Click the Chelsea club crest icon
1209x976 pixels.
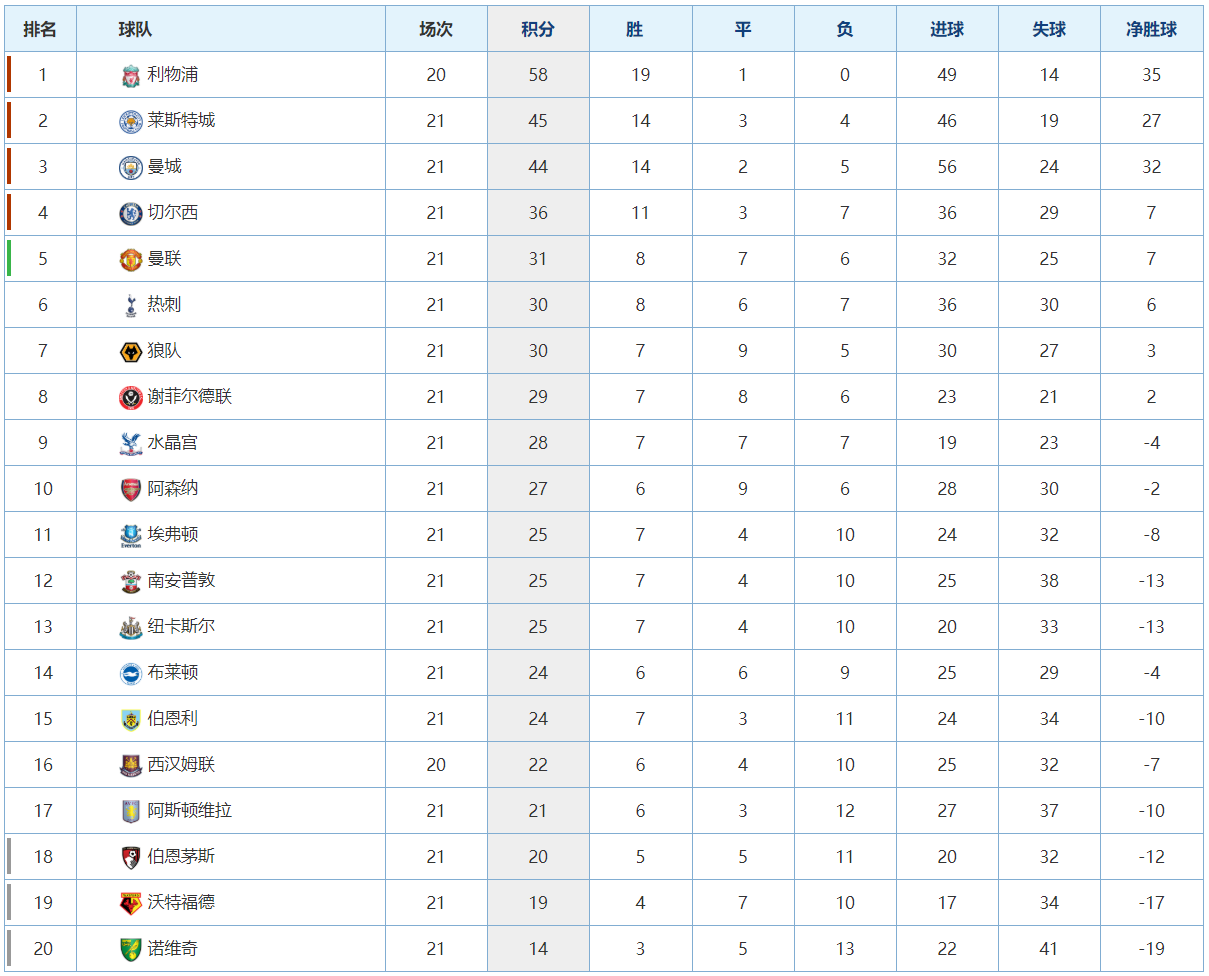[131, 213]
